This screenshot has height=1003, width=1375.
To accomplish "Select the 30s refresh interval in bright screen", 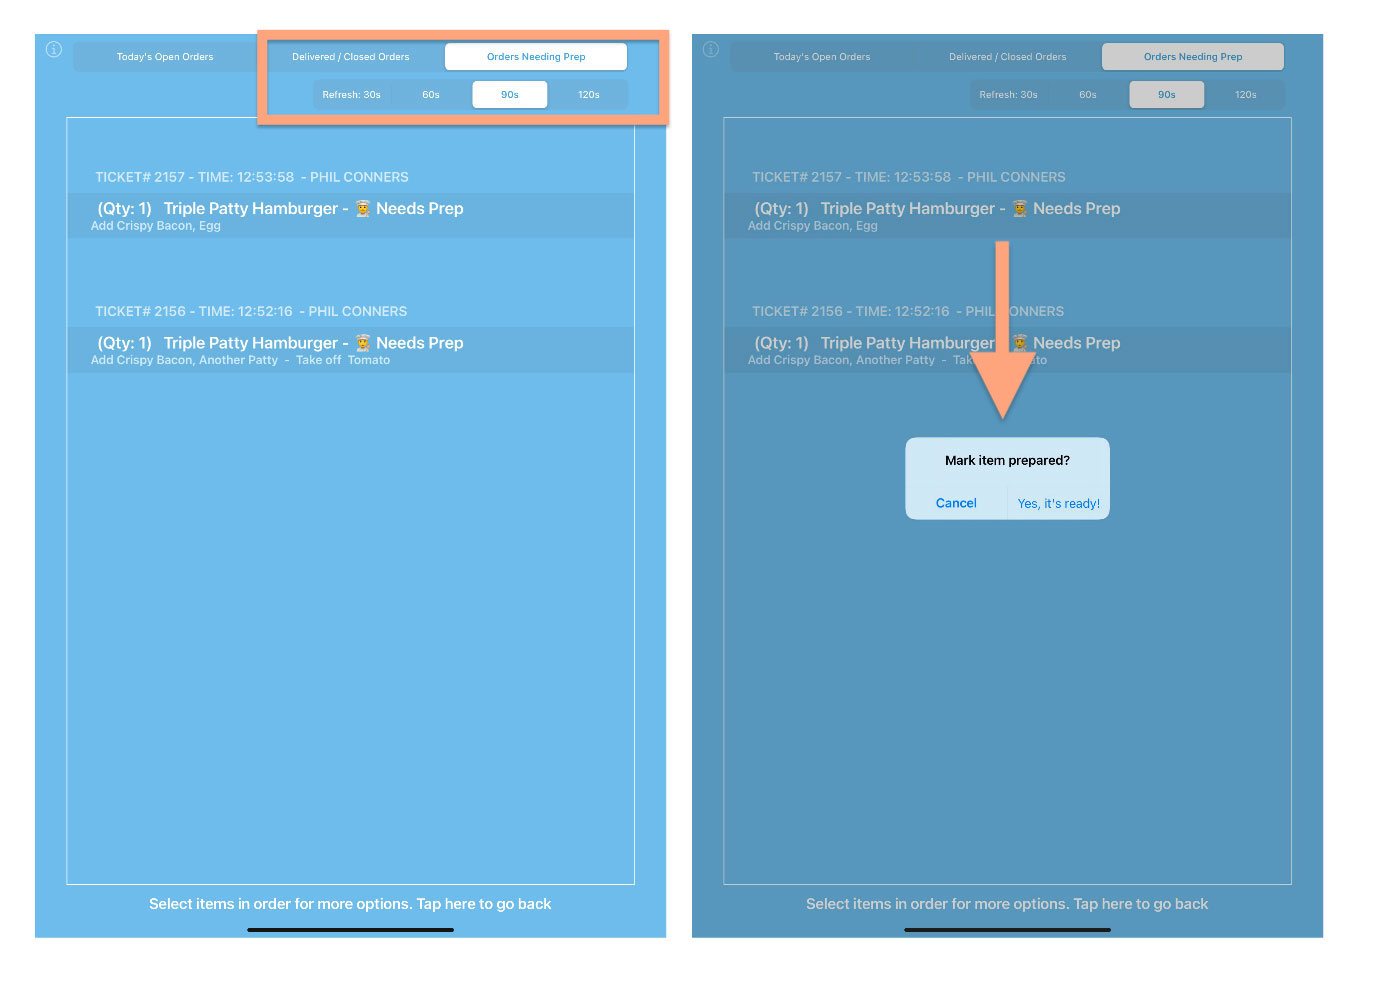I will tap(351, 95).
